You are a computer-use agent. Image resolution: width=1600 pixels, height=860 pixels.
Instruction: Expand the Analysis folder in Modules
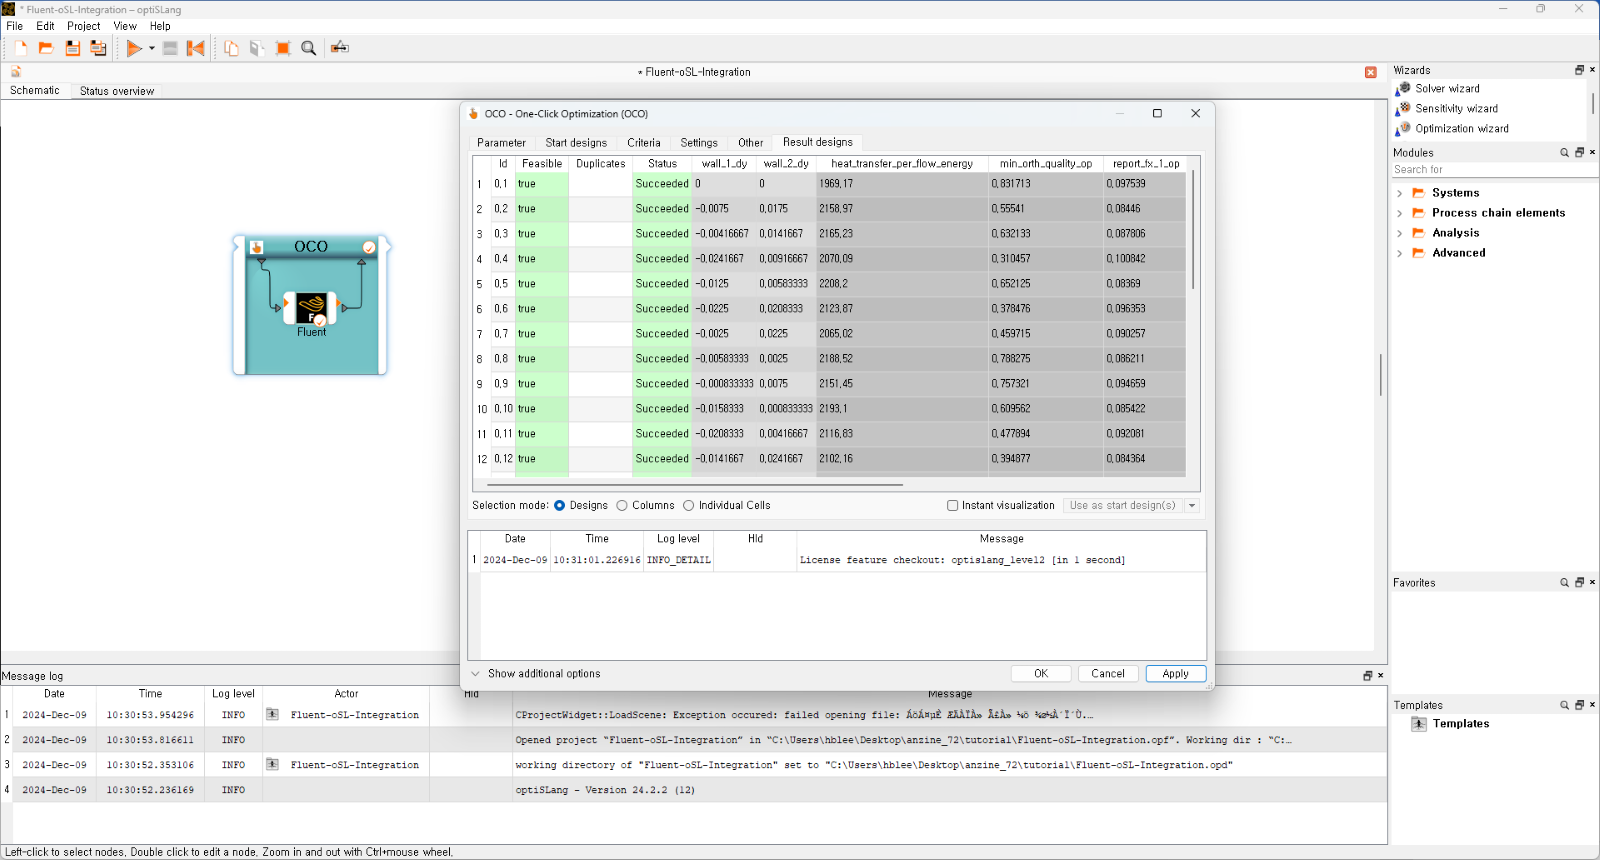click(x=1399, y=233)
